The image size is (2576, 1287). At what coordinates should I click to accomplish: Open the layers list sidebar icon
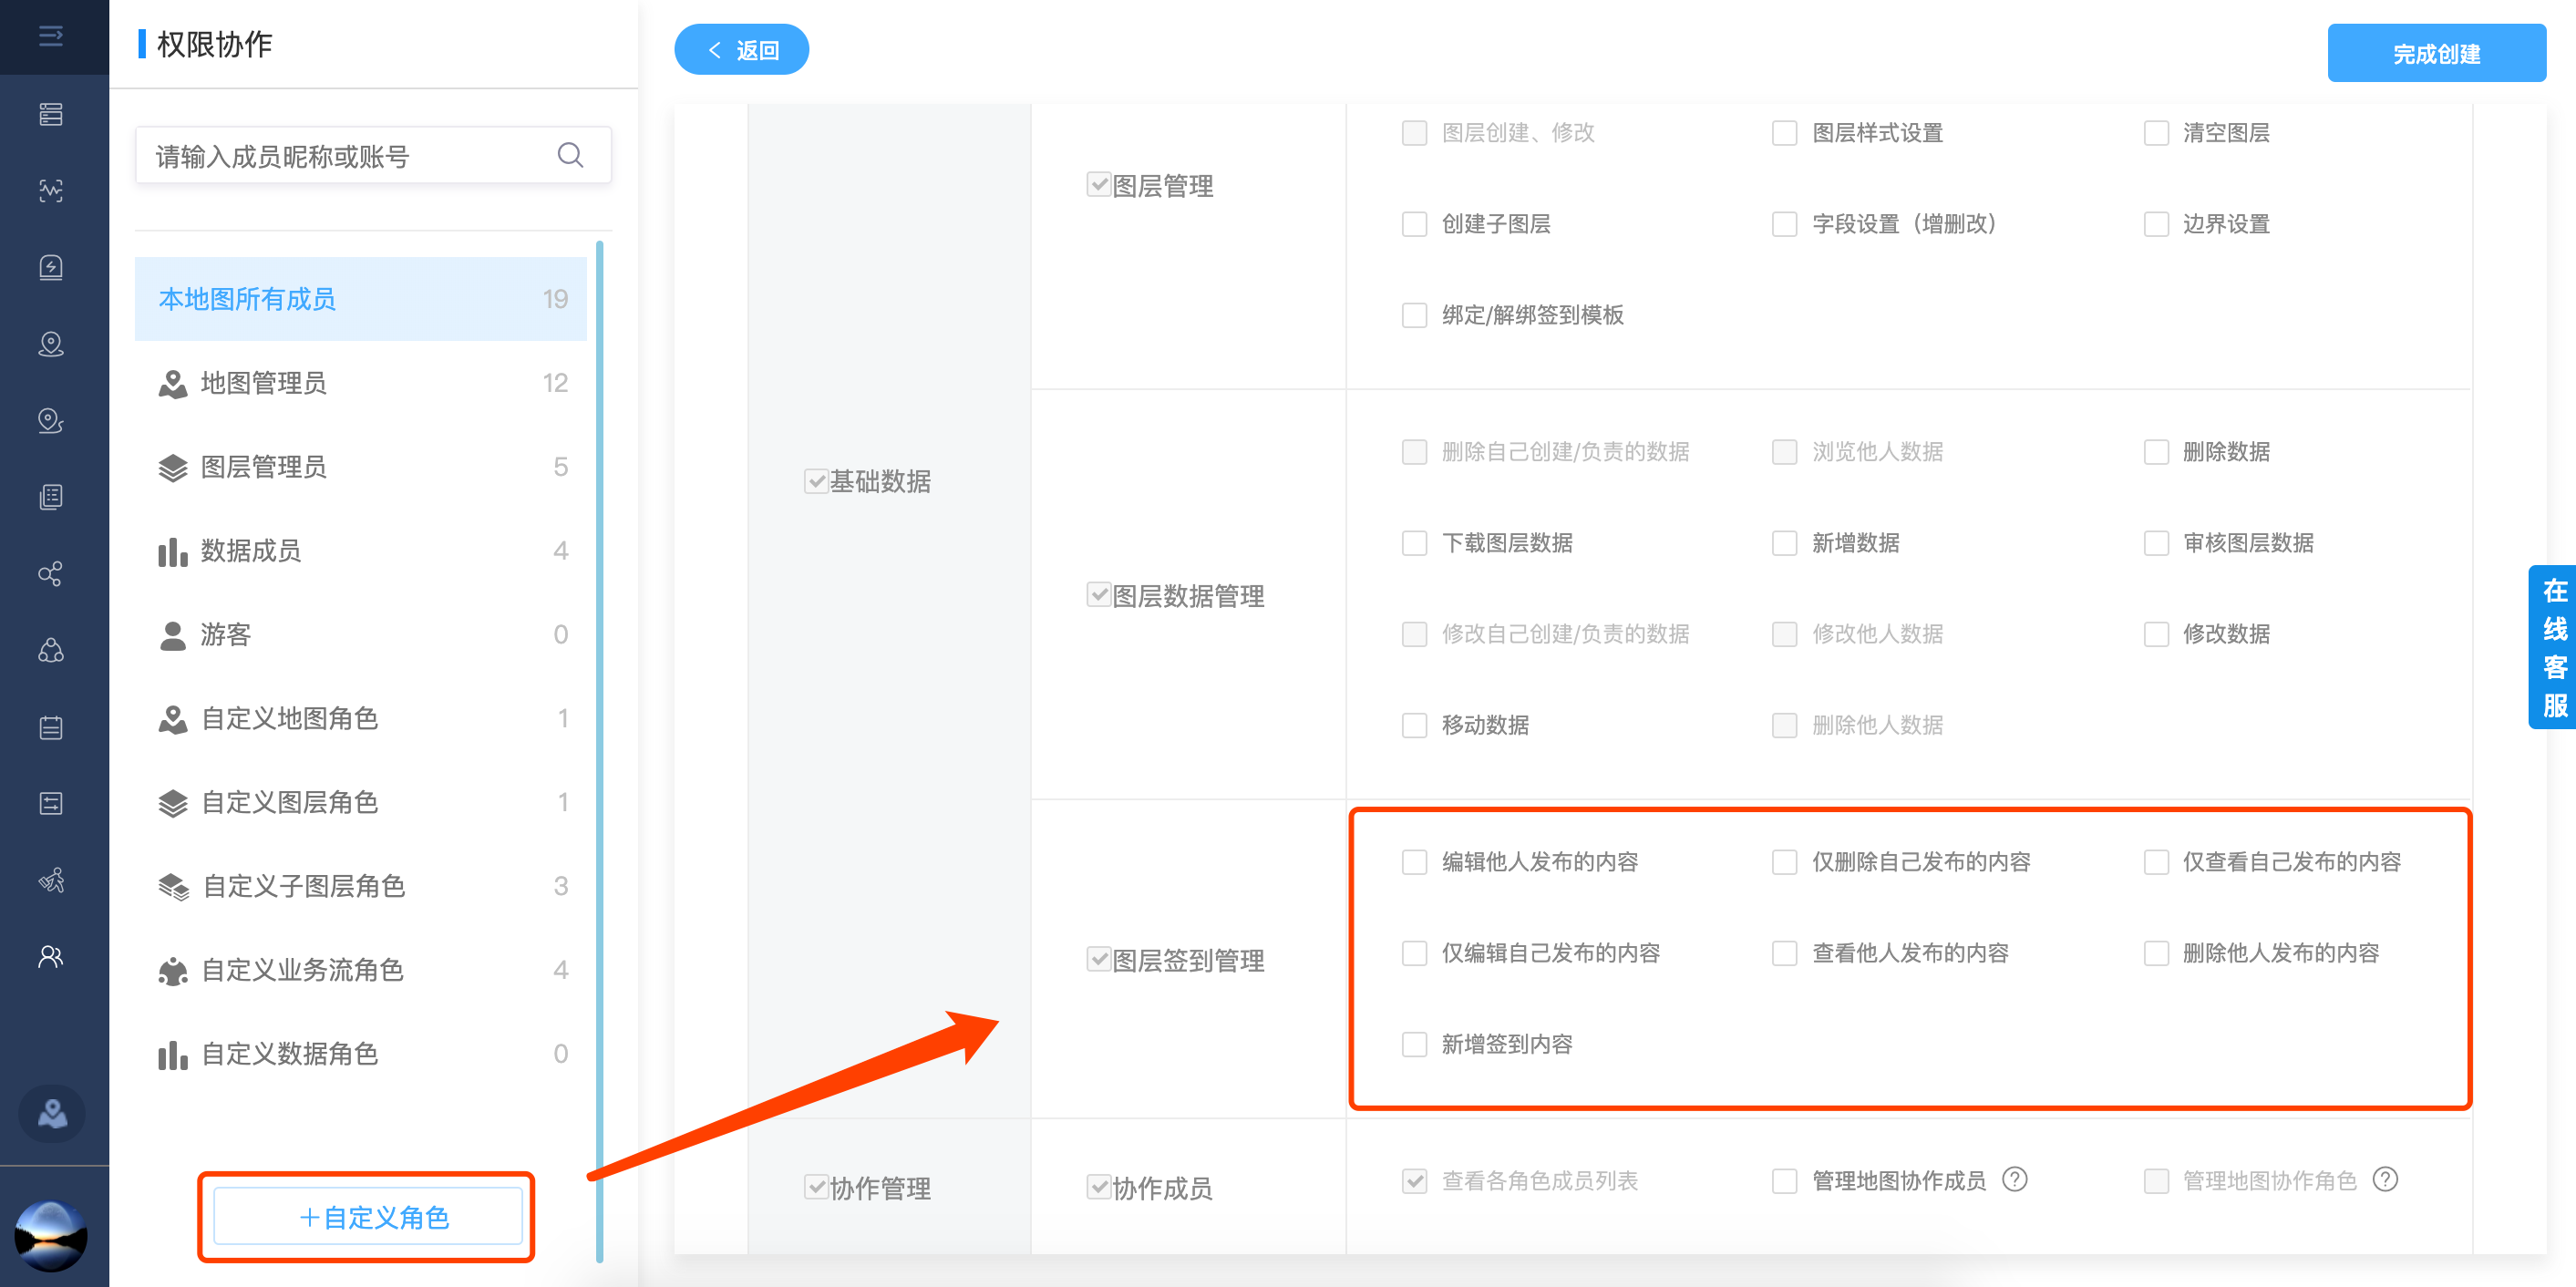click(x=51, y=114)
